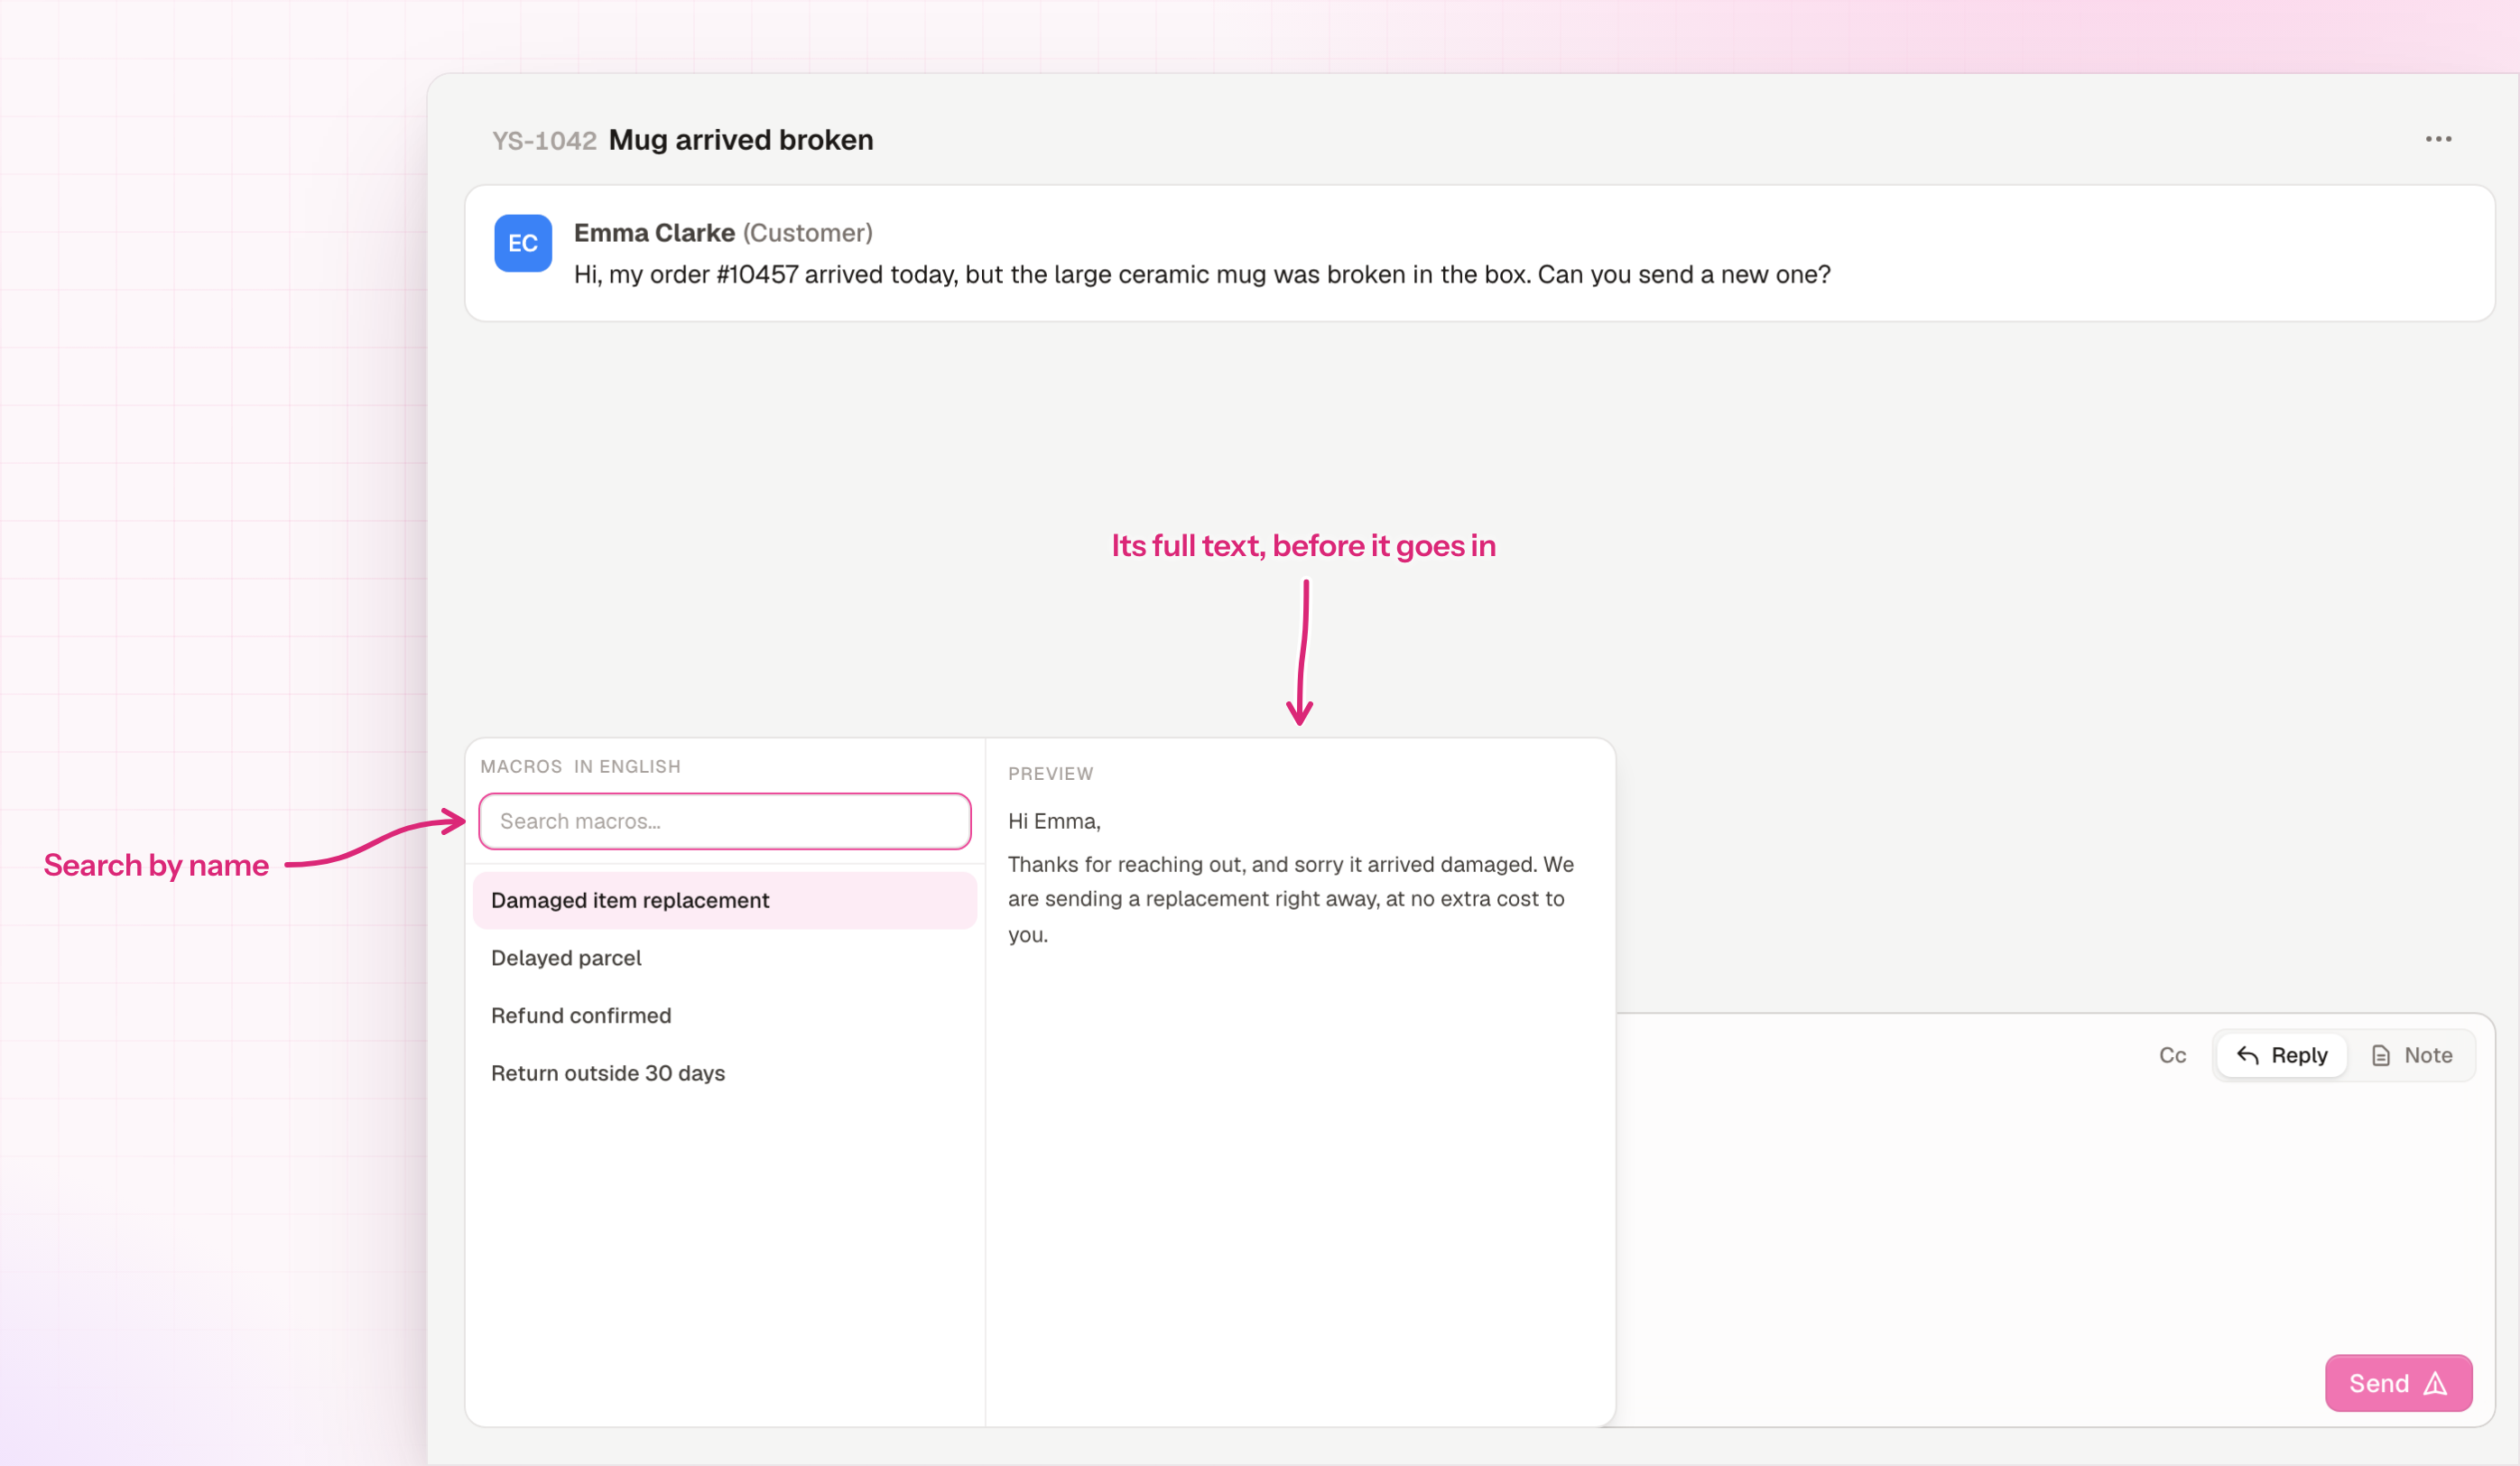
Task: Click the ticket ID YS-1042
Action: (x=544, y=140)
